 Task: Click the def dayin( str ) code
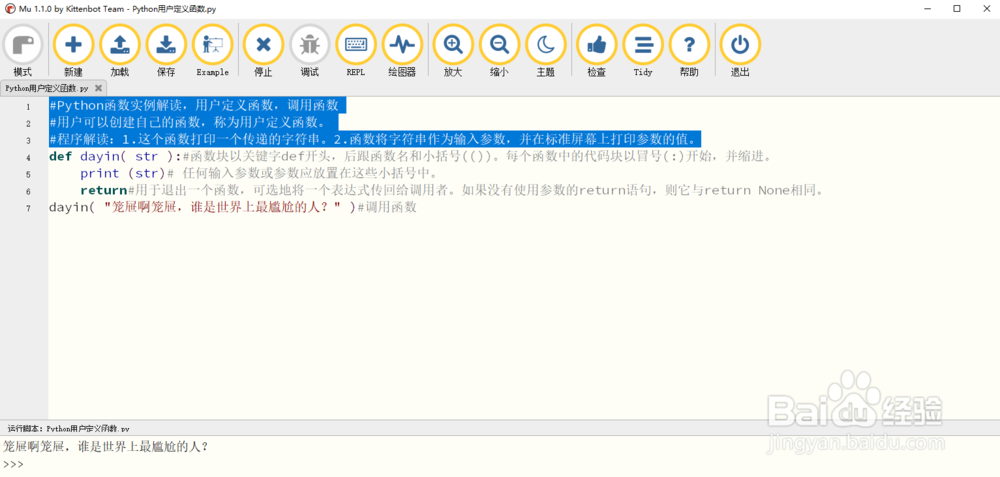115,156
